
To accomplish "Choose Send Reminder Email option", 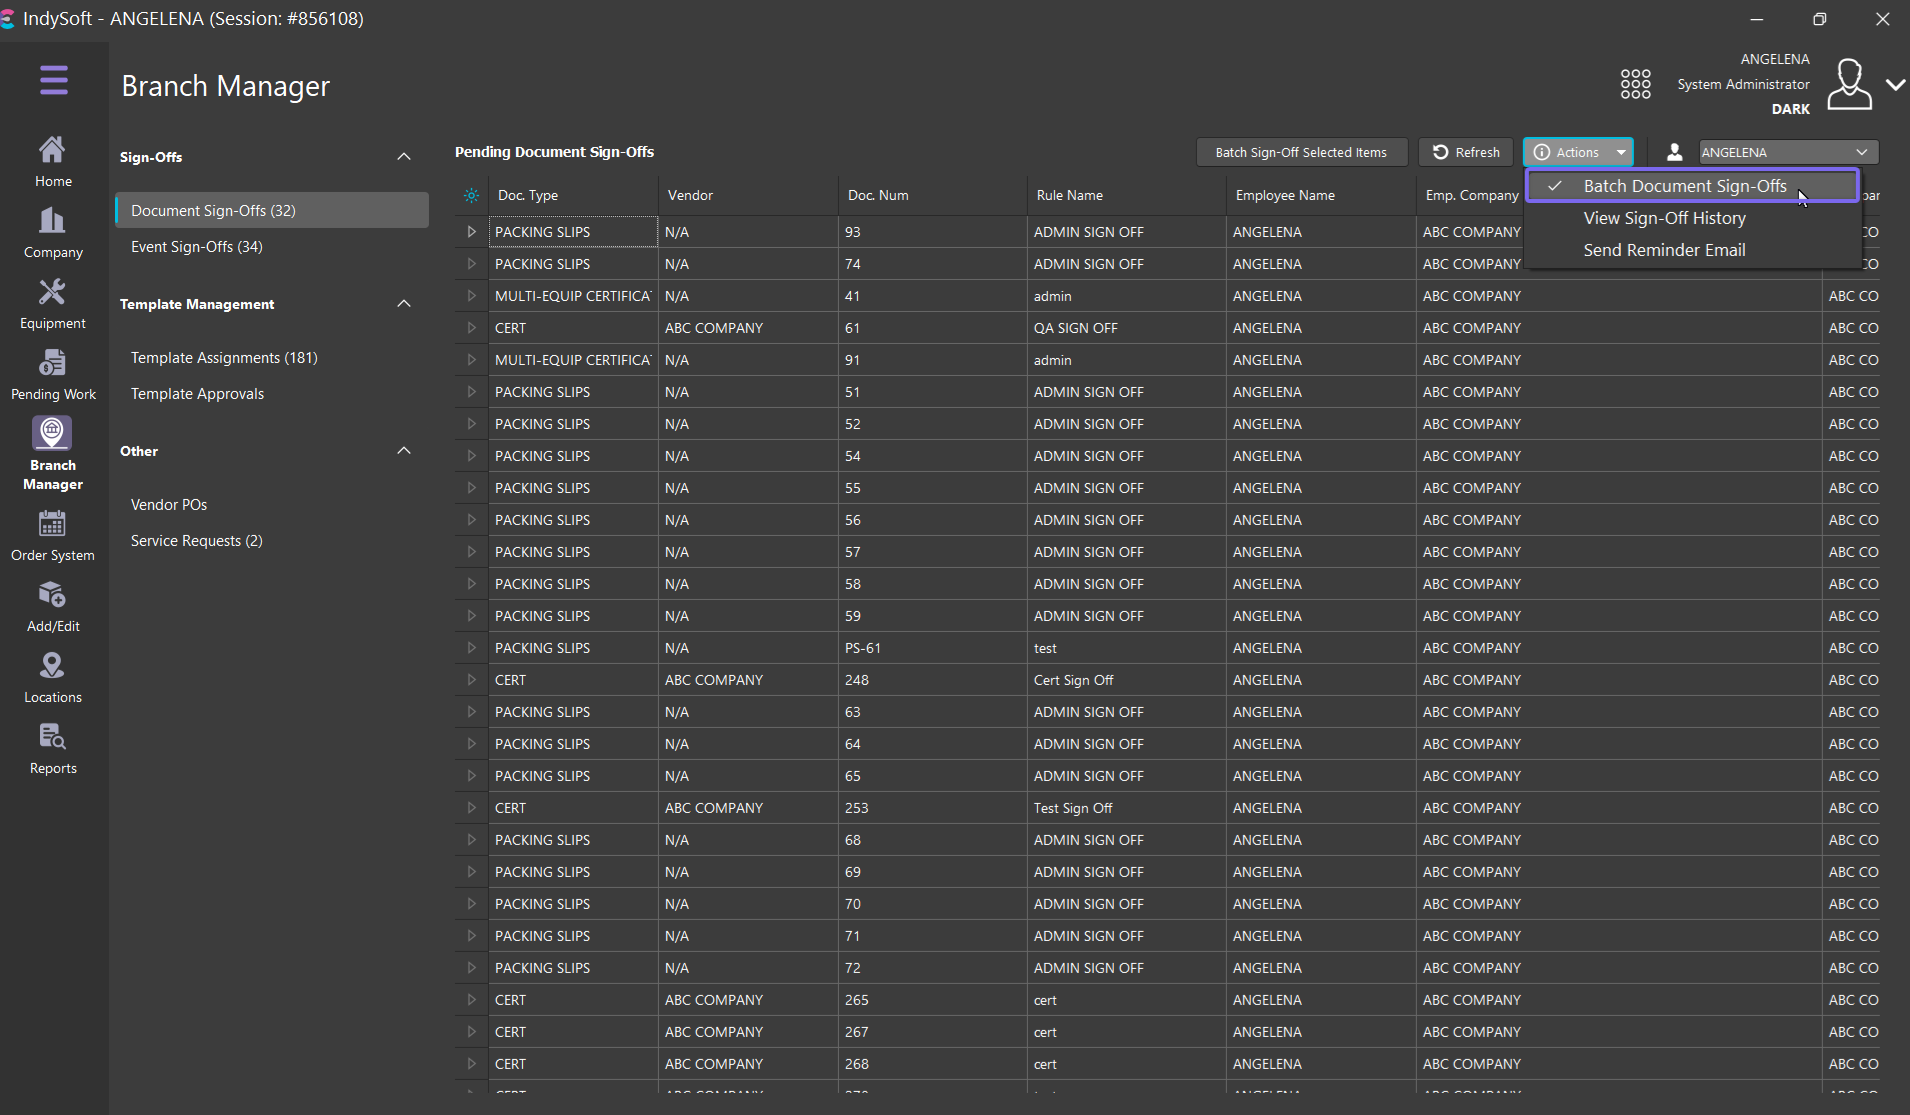I will [1664, 250].
